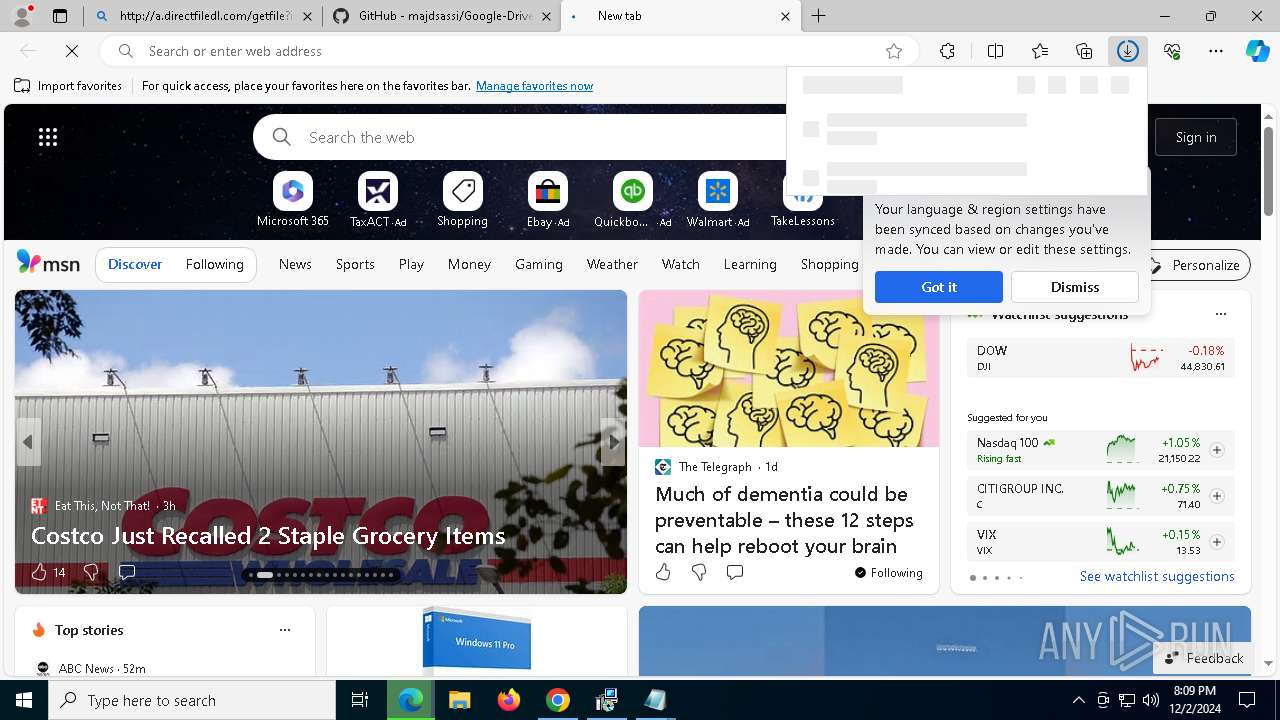The width and height of the screenshot is (1280, 720).
Task: Open the MSN apps grid launcher
Action: pyautogui.click(x=48, y=137)
